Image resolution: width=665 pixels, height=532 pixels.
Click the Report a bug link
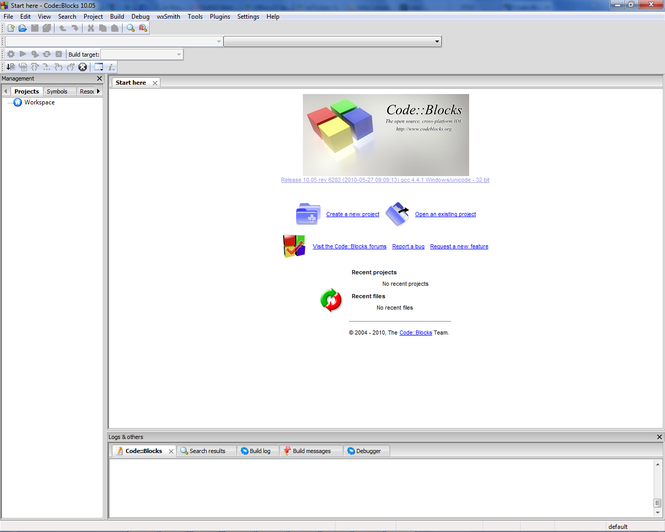click(x=408, y=246)
